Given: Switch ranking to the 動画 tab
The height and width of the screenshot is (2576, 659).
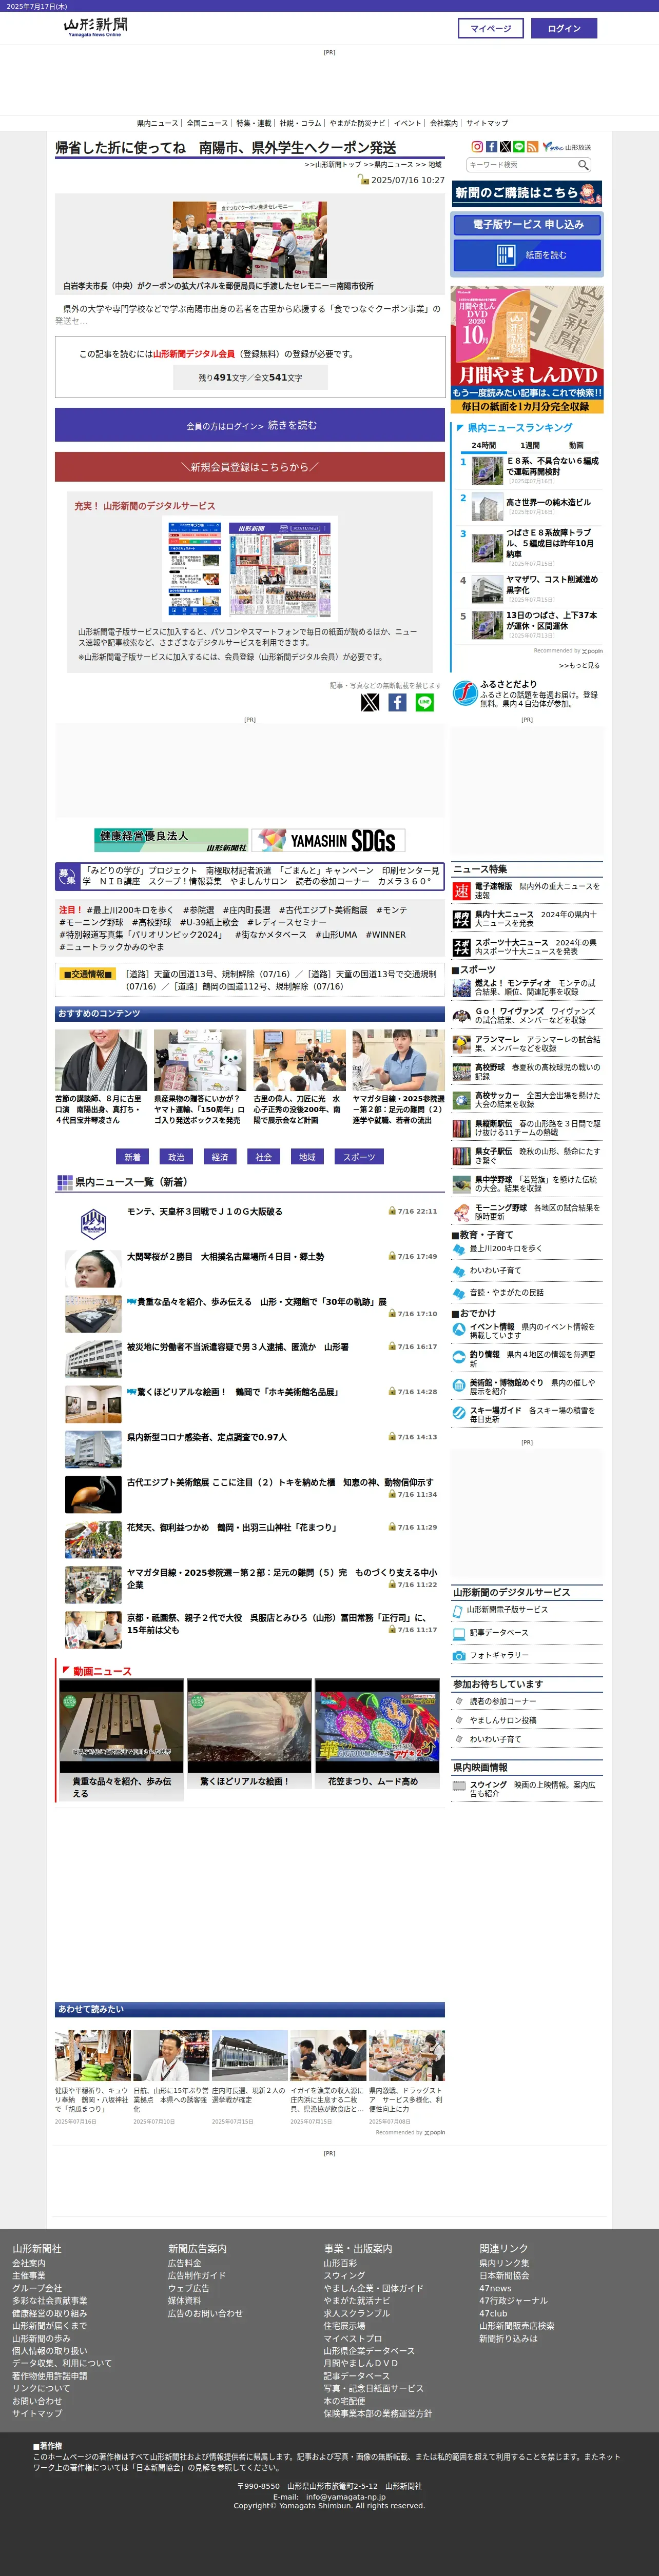Looking at the screenshot, I should [576, 445].
